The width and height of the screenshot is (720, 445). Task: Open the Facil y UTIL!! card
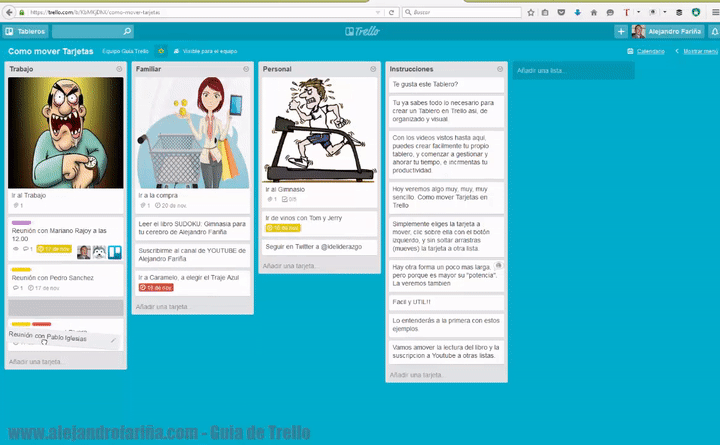[x=446, y=302]
